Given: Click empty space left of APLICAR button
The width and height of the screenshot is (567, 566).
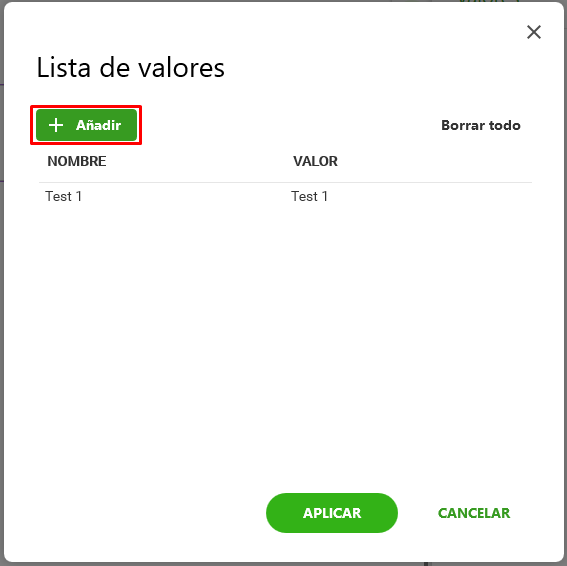Looking at the screenshot, I should pyautogui.click(x=145, y=512).
